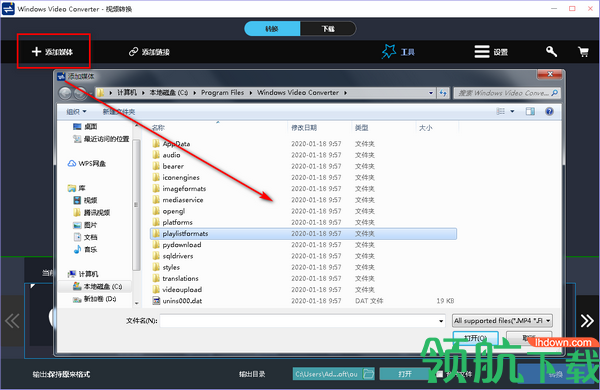Open Documents library in navigation pane
The width and height of the screenshot is (600, 390).
tap(85, 237)
